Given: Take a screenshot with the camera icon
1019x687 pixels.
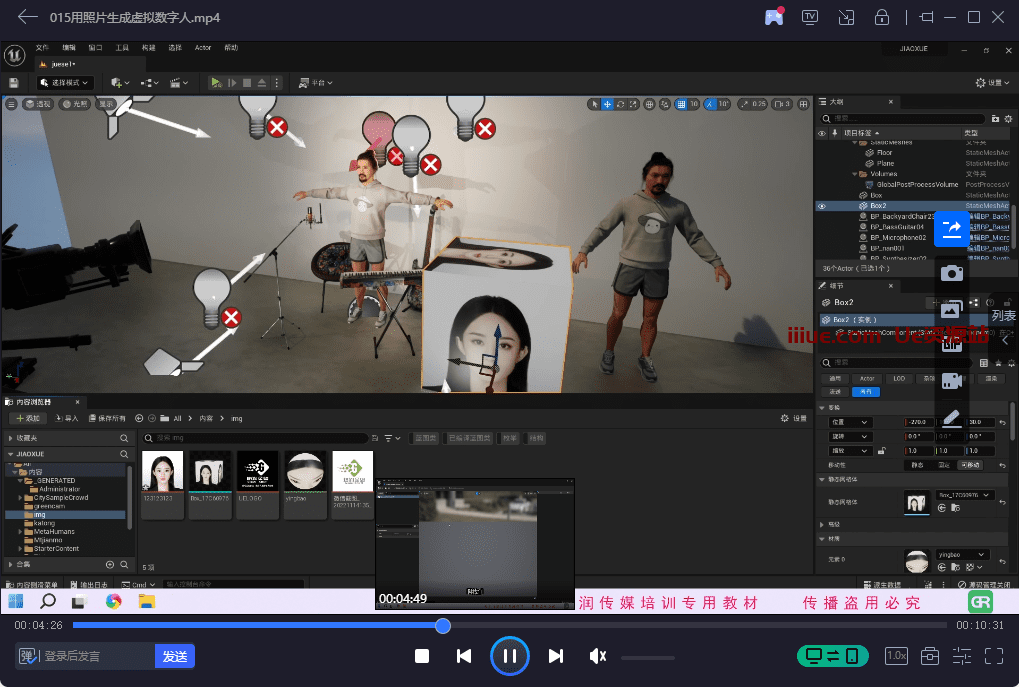Looking at the screenshot, I should click(x=951, y=273).
